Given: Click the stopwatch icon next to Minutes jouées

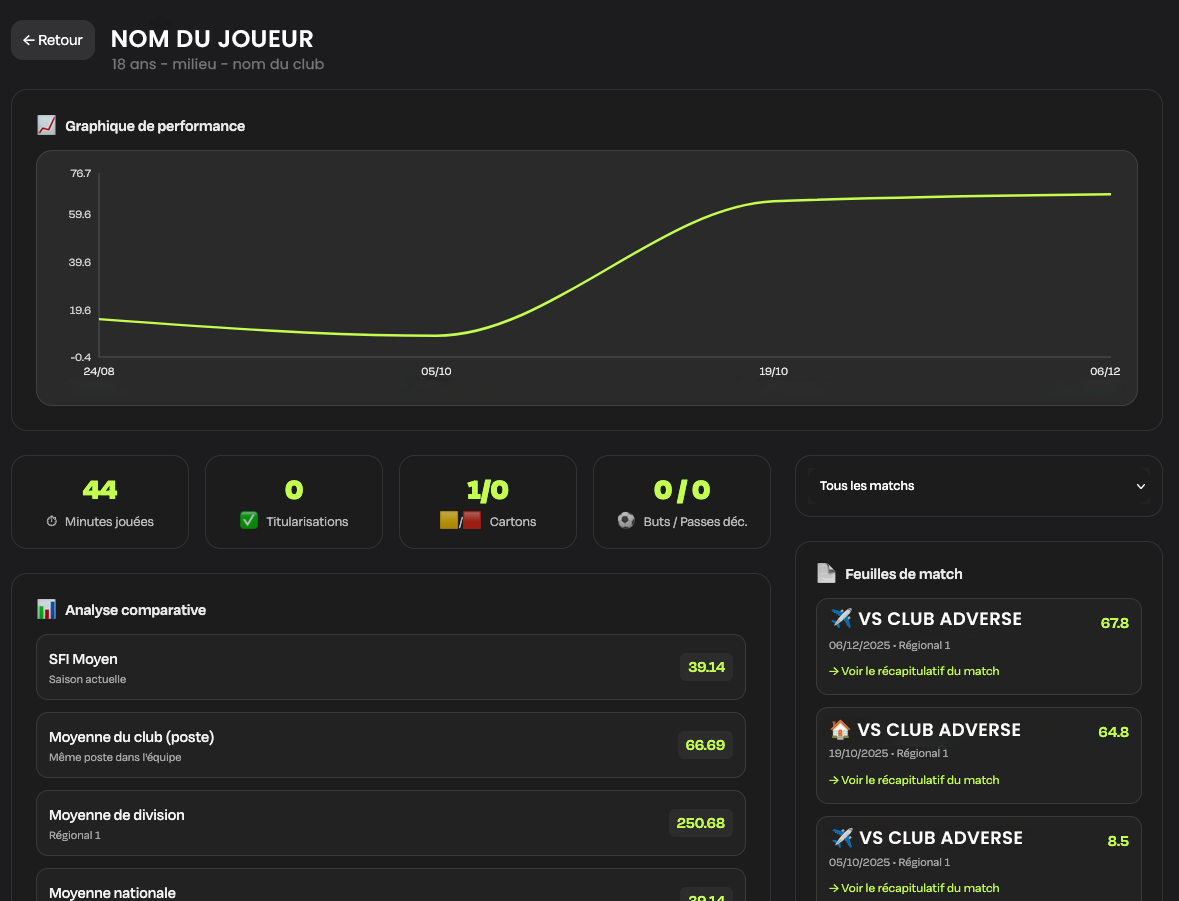Looking at the screenshot, I should [52, 521].
